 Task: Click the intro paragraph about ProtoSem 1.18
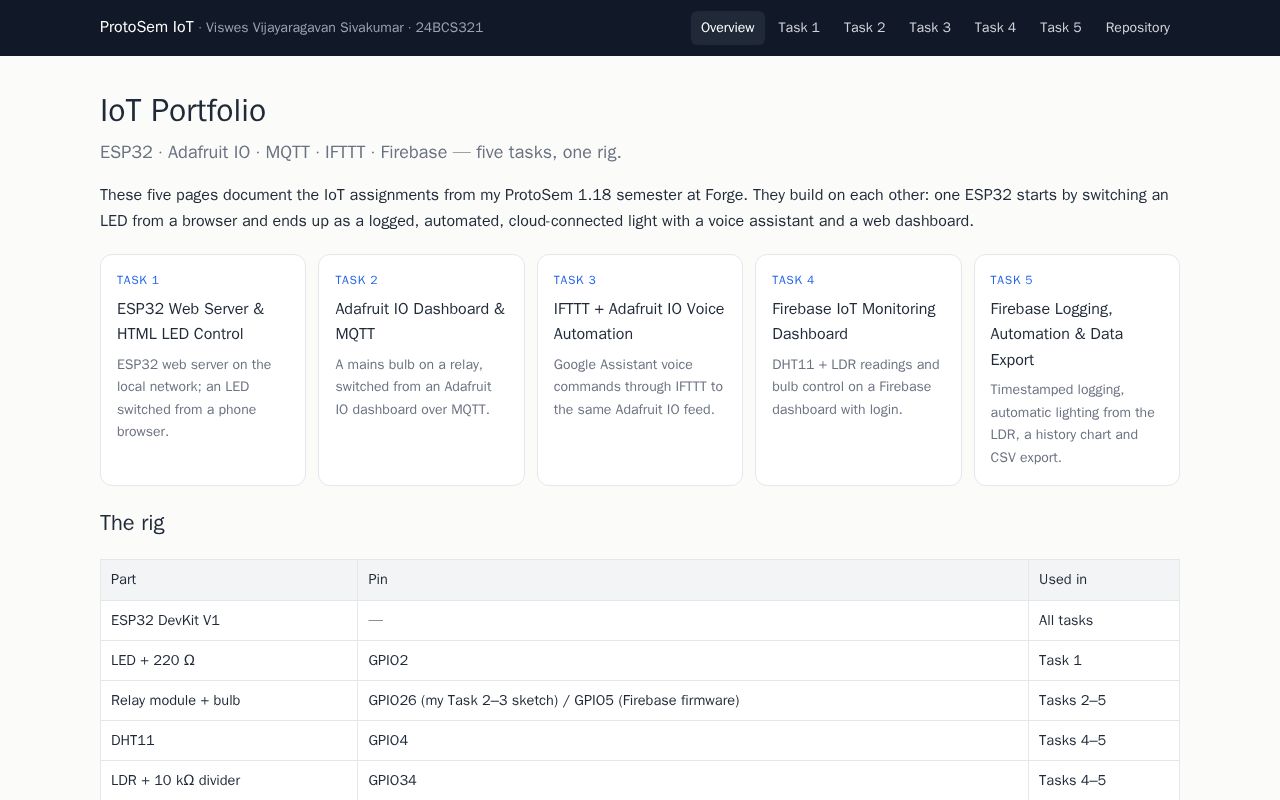click(x=640, y=208)
